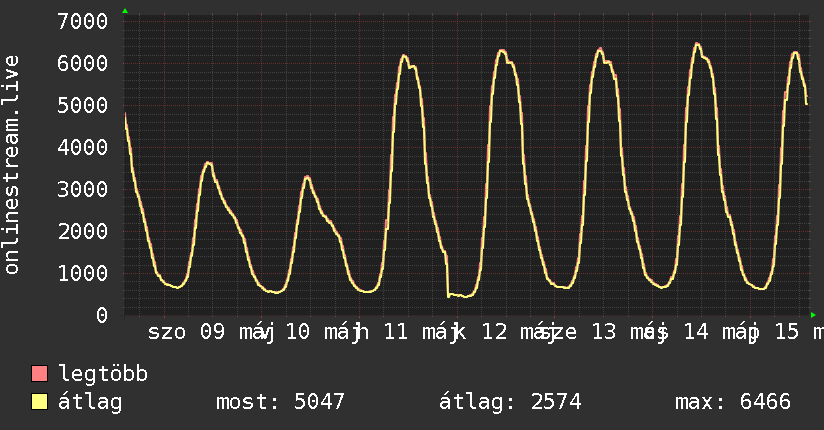824x430 pixels.
Task: Click the szo 09 máj date label
Action: [210, 332]
